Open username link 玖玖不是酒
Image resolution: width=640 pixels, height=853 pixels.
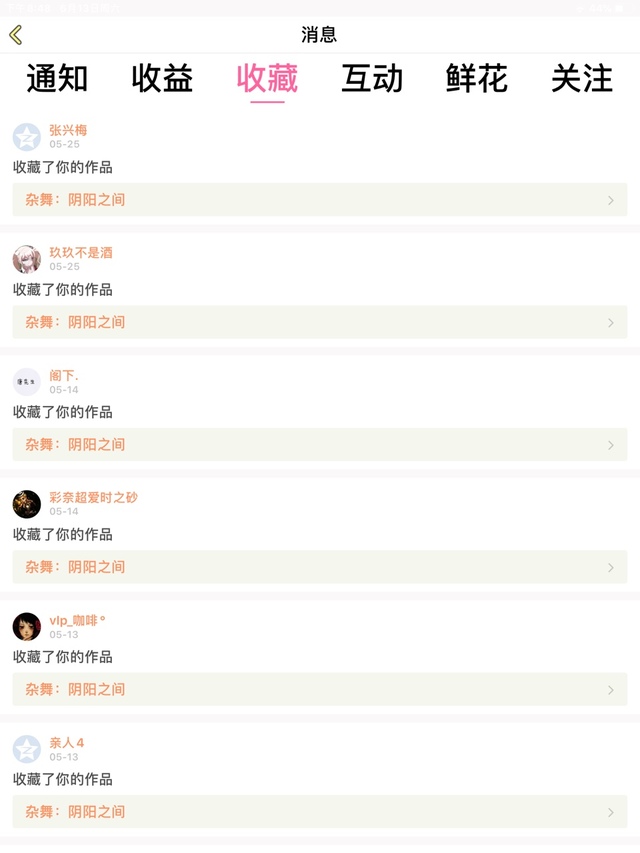pyautogui.click(x=81, y=253)
